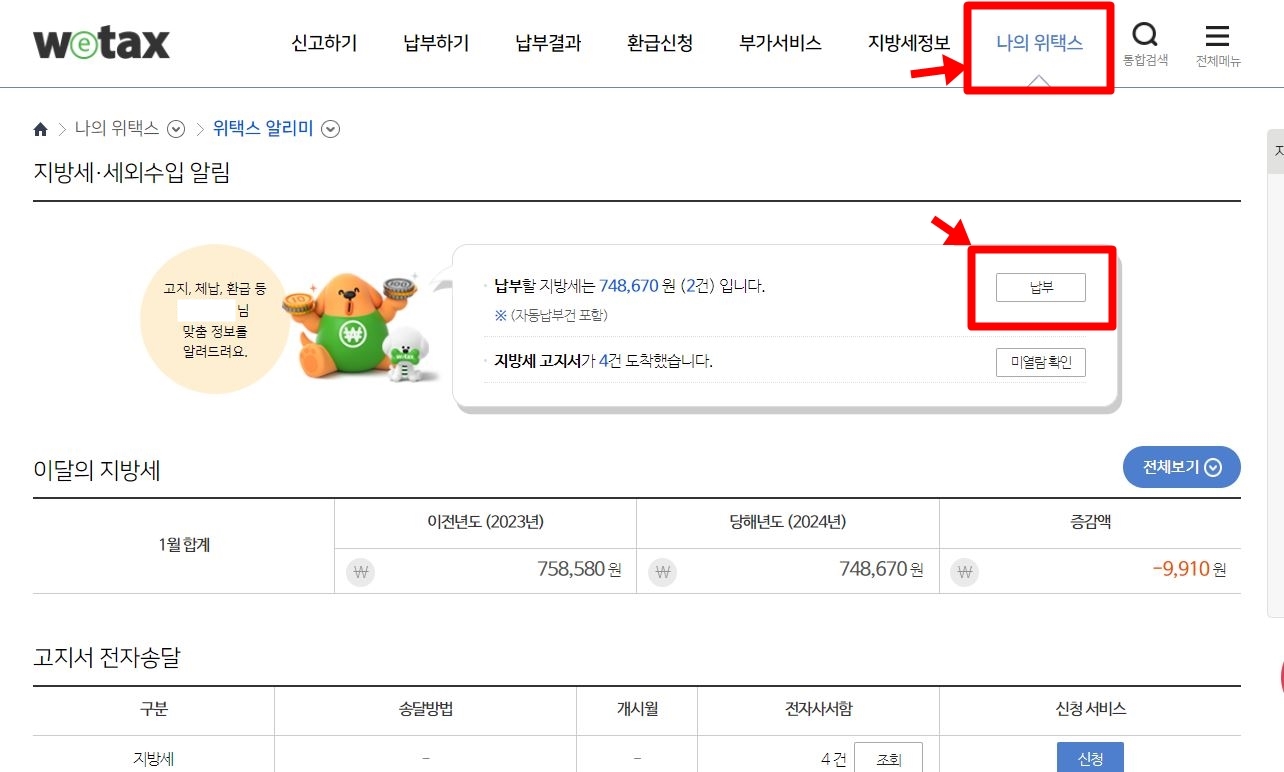The image size is (1284, 772).
Task: Open the 환급신청 menu
Action: pyautogui.click(x=660, y=43)
